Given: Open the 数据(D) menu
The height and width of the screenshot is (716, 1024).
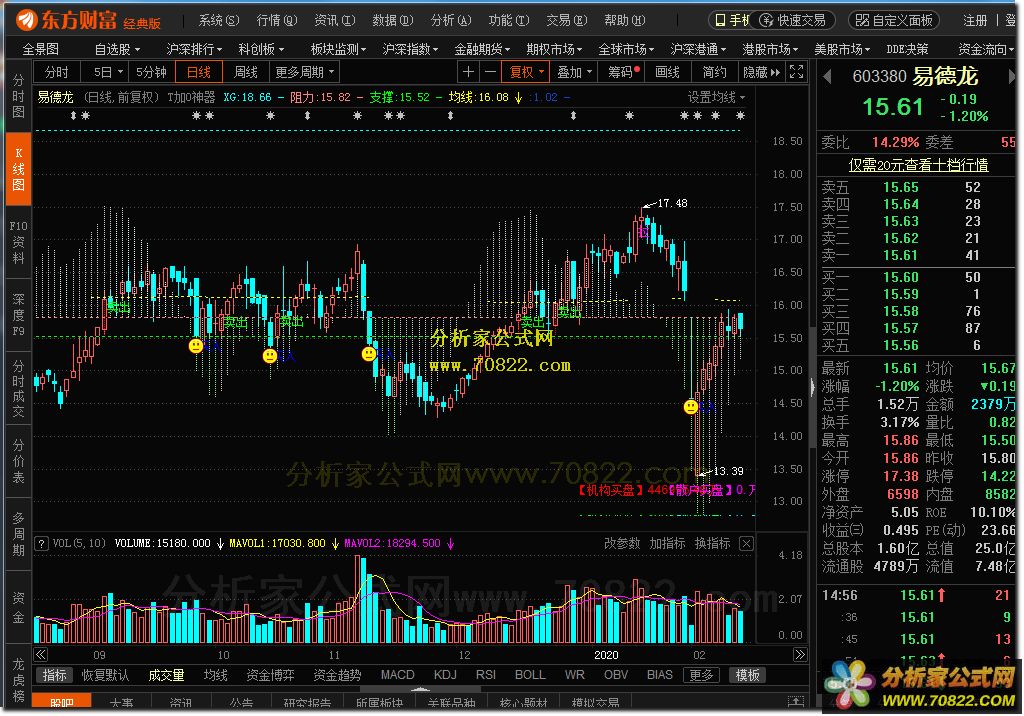Looking at the screenshot, I should point(392,20).
